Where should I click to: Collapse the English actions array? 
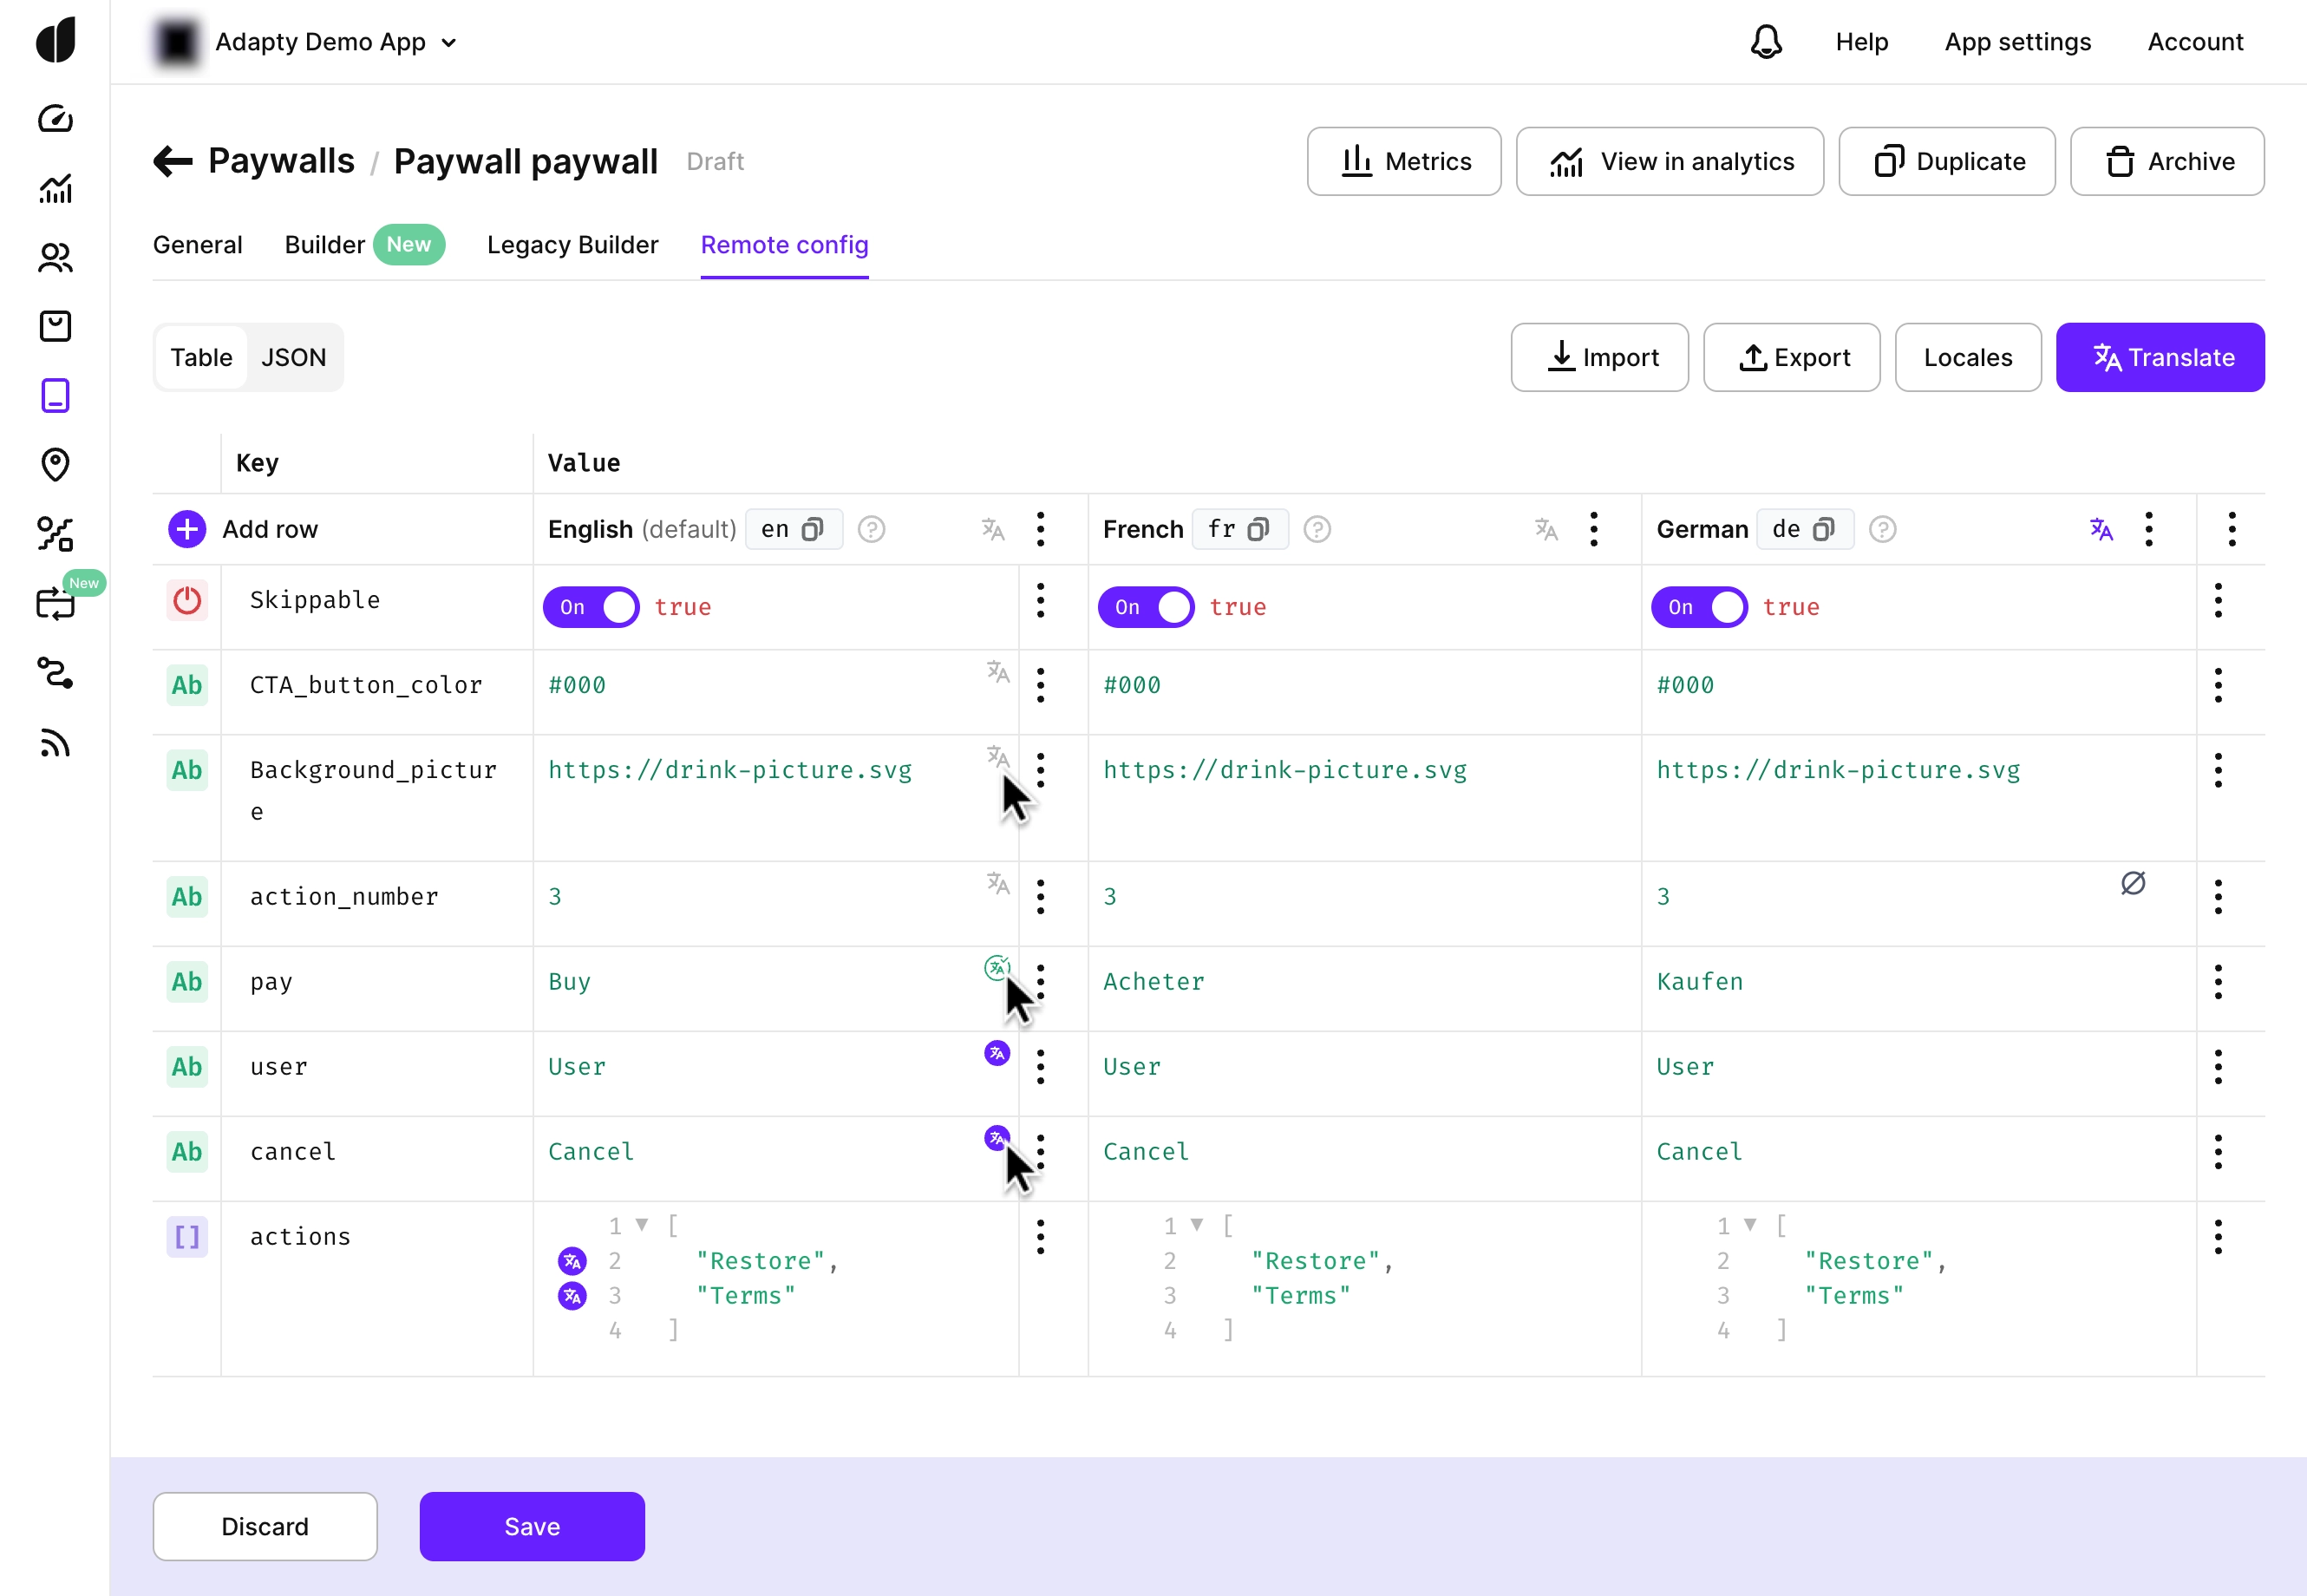(x=642, y=1225)
